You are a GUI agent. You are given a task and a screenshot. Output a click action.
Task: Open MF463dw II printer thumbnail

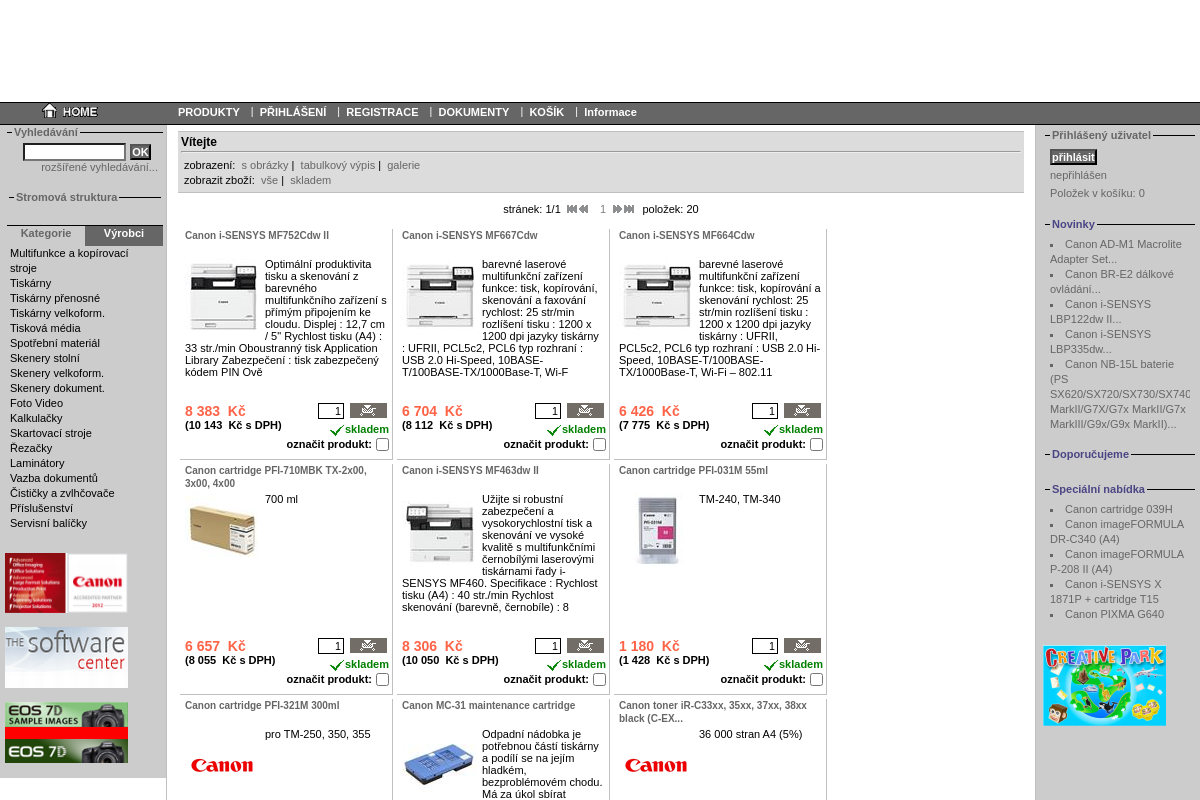(440, 531)
